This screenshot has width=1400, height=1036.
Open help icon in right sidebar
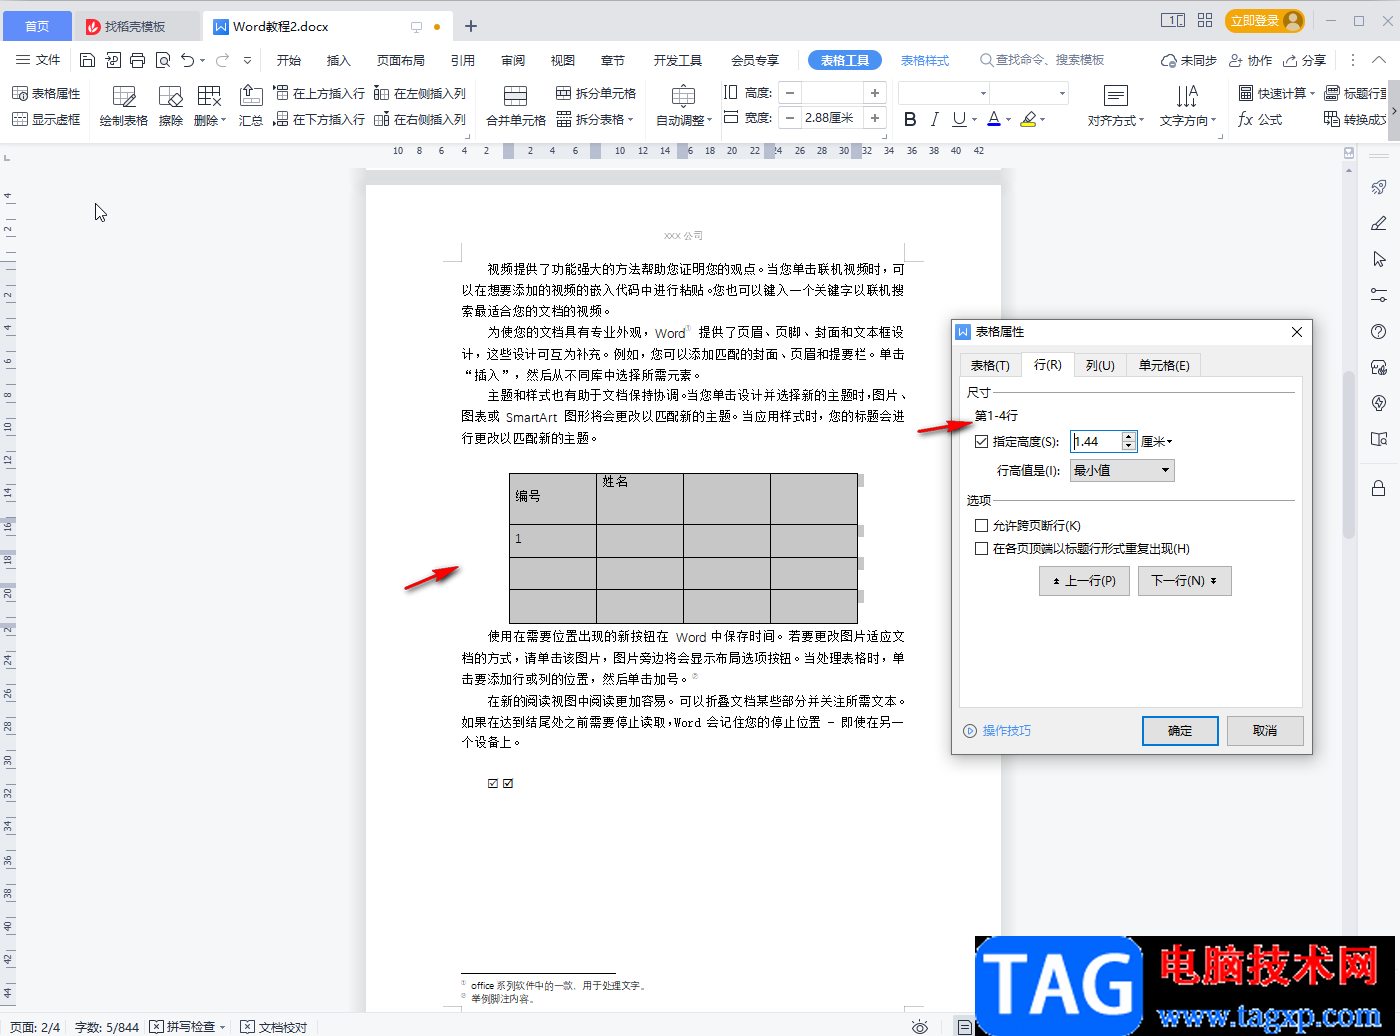click(x=1379, y=332)
